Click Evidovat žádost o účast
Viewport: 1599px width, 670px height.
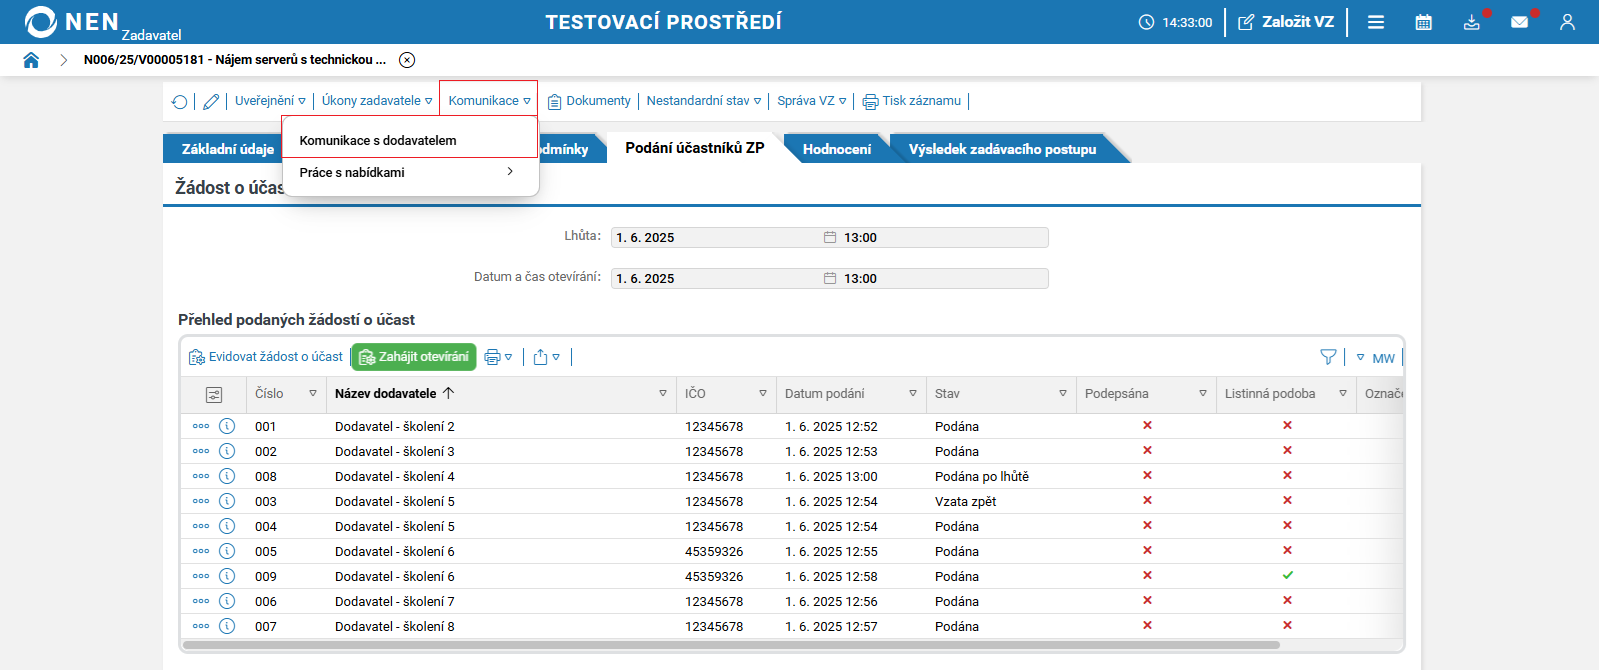point(266,357)
